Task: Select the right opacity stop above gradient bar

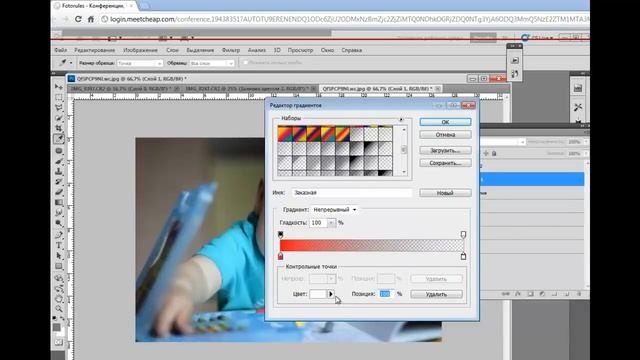Action: click(x=463, y=234)
